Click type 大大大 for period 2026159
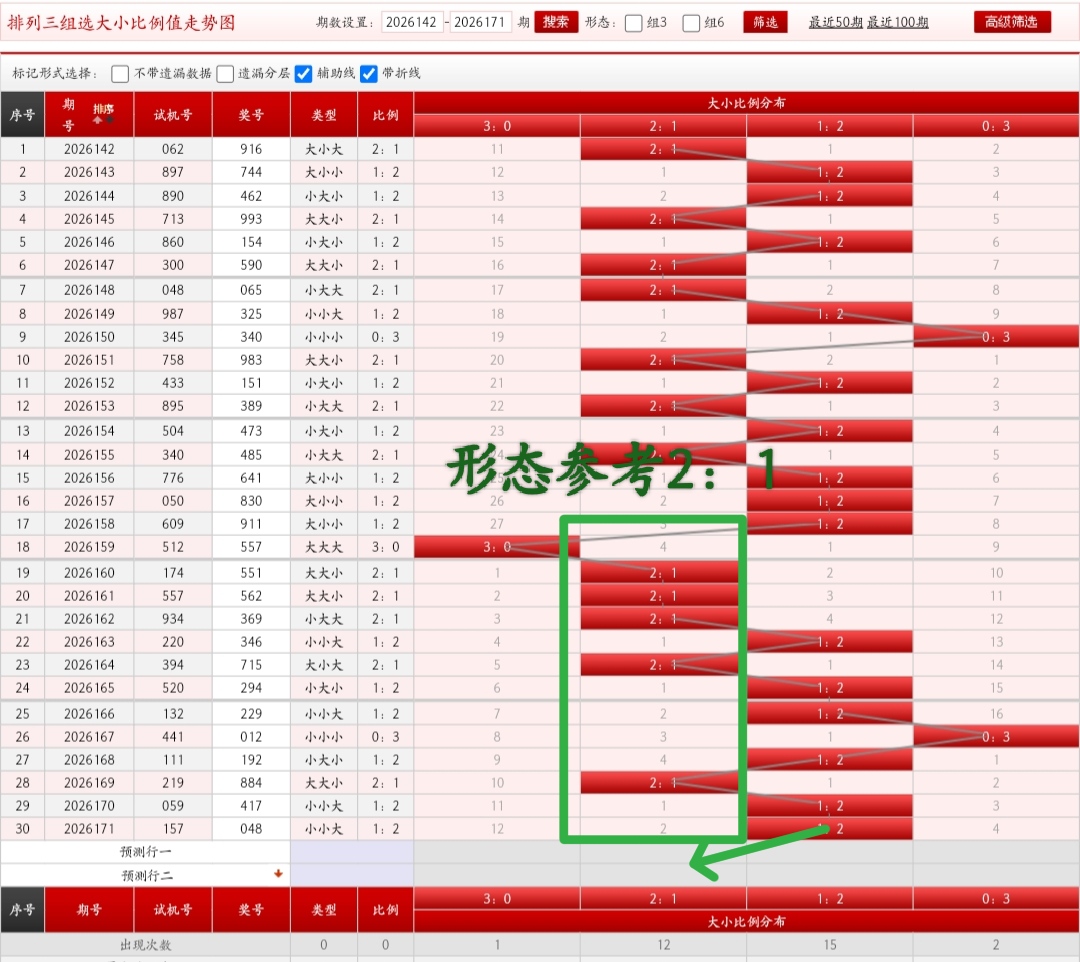 pyautogui.click(x=324, y=547)
